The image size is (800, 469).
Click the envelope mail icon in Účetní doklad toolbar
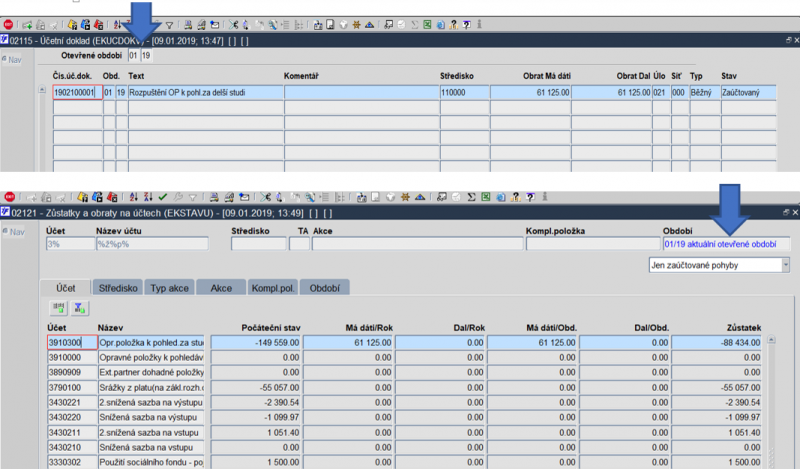click(x=215, y=24)
